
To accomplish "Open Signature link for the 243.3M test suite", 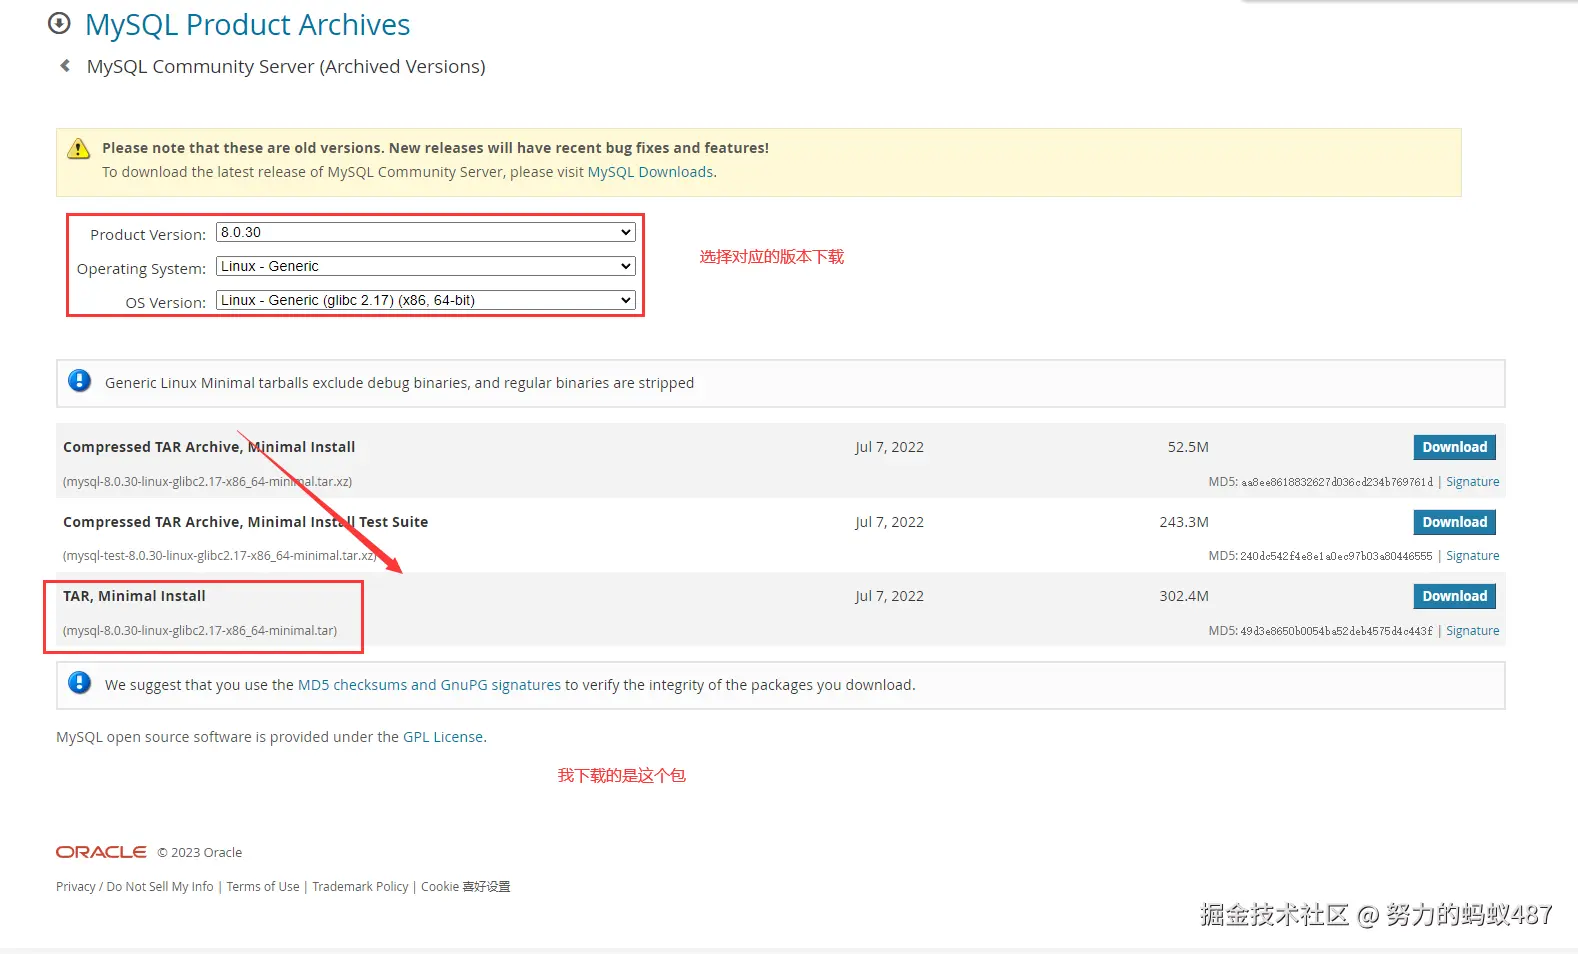I will pyautogui.click(x=1472, y=556).
